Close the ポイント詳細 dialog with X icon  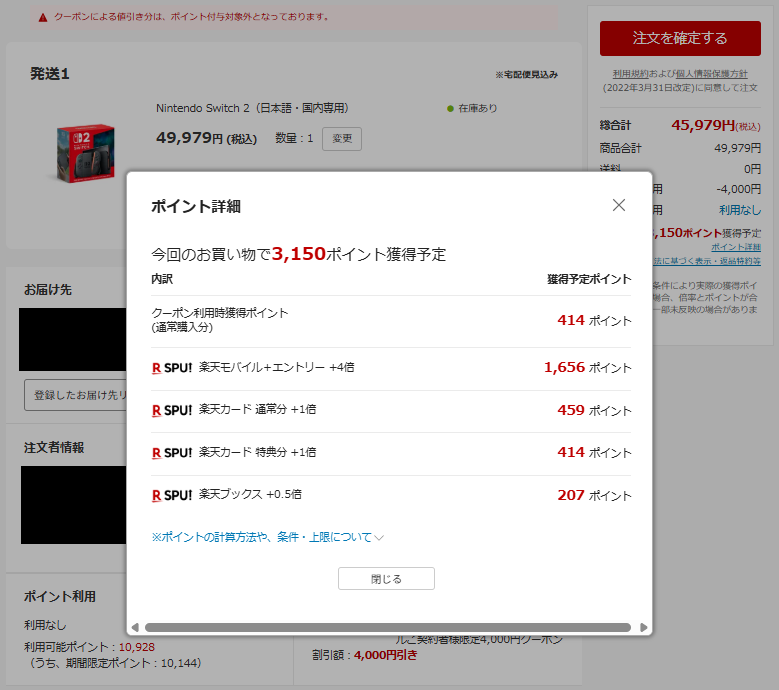619,205
